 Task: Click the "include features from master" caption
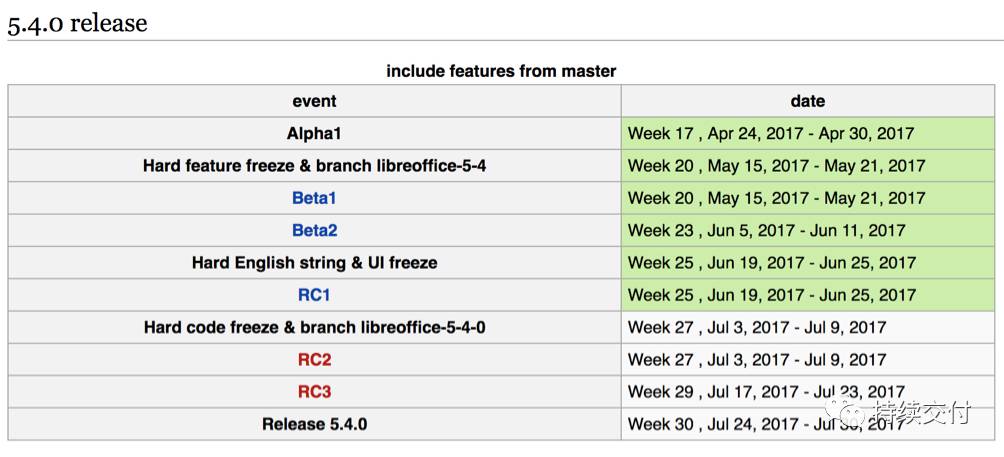pyautogui.click(x=501, y=71)
